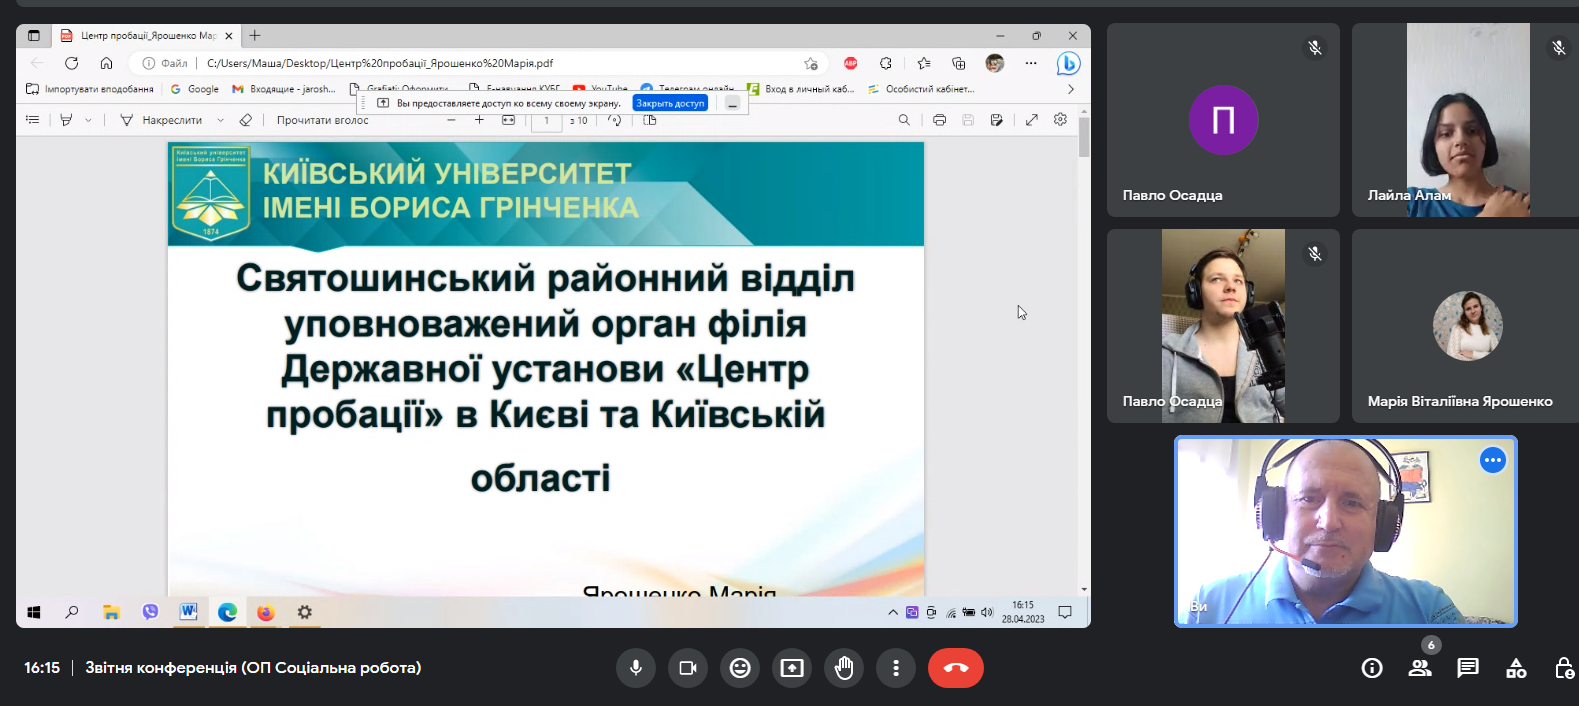Viewport: 1579px width, 706px height.
Task: Click the fit to width PDF button
Action: point(508,120)
